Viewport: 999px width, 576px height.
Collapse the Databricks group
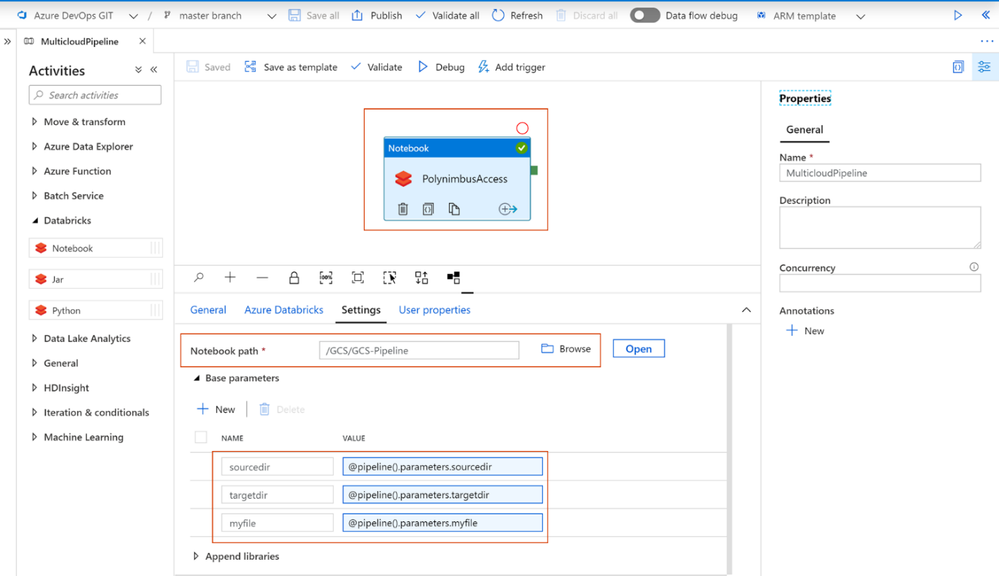coord(34,220)
